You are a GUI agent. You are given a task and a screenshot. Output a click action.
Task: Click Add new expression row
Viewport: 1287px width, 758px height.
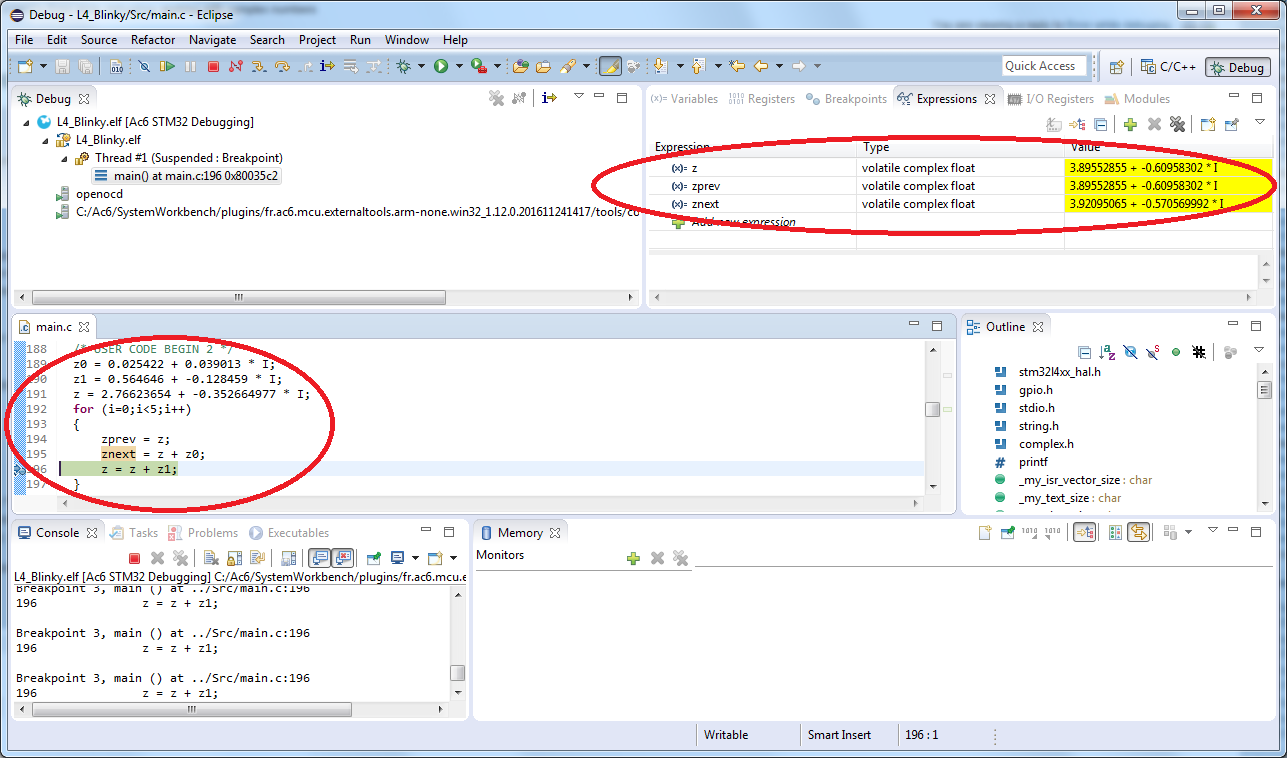[744, 222]
